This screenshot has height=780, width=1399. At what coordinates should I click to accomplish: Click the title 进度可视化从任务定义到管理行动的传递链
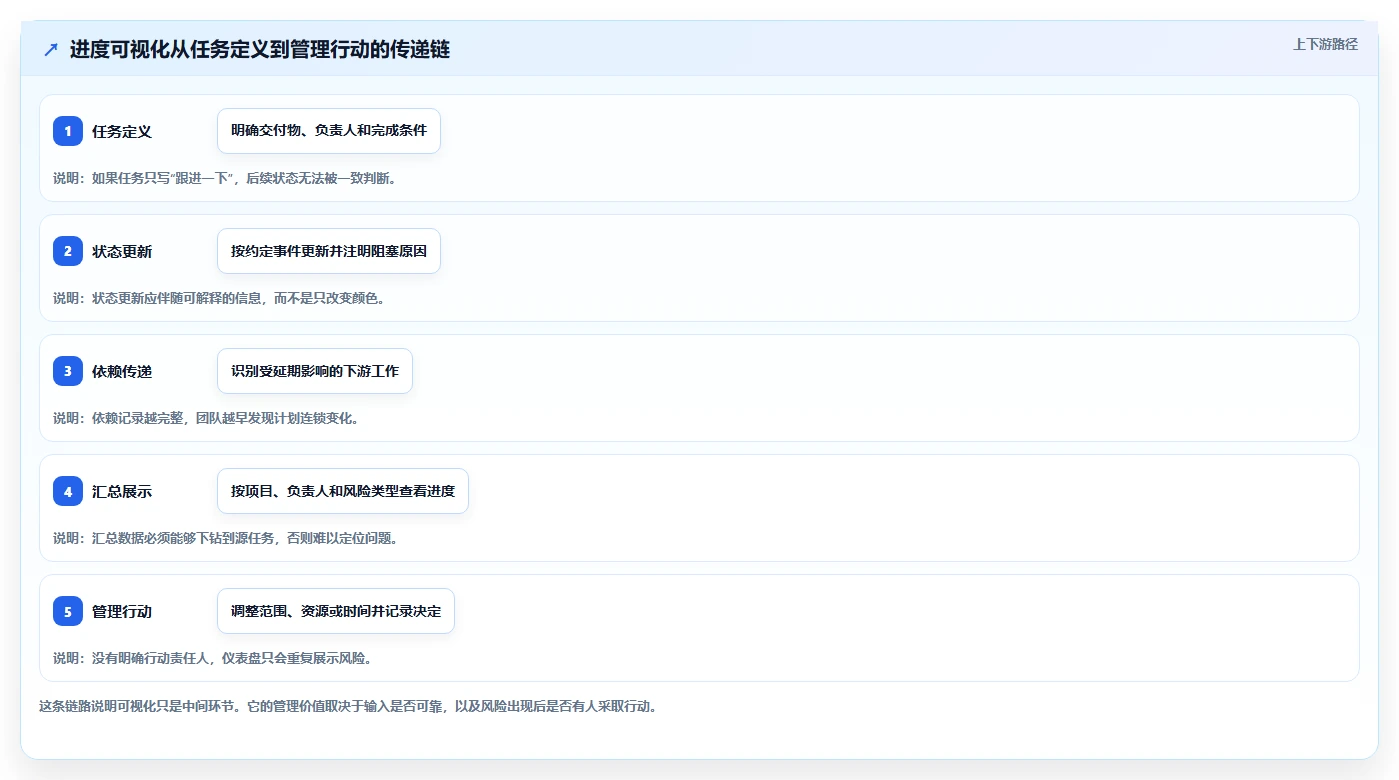coord(260,49)
